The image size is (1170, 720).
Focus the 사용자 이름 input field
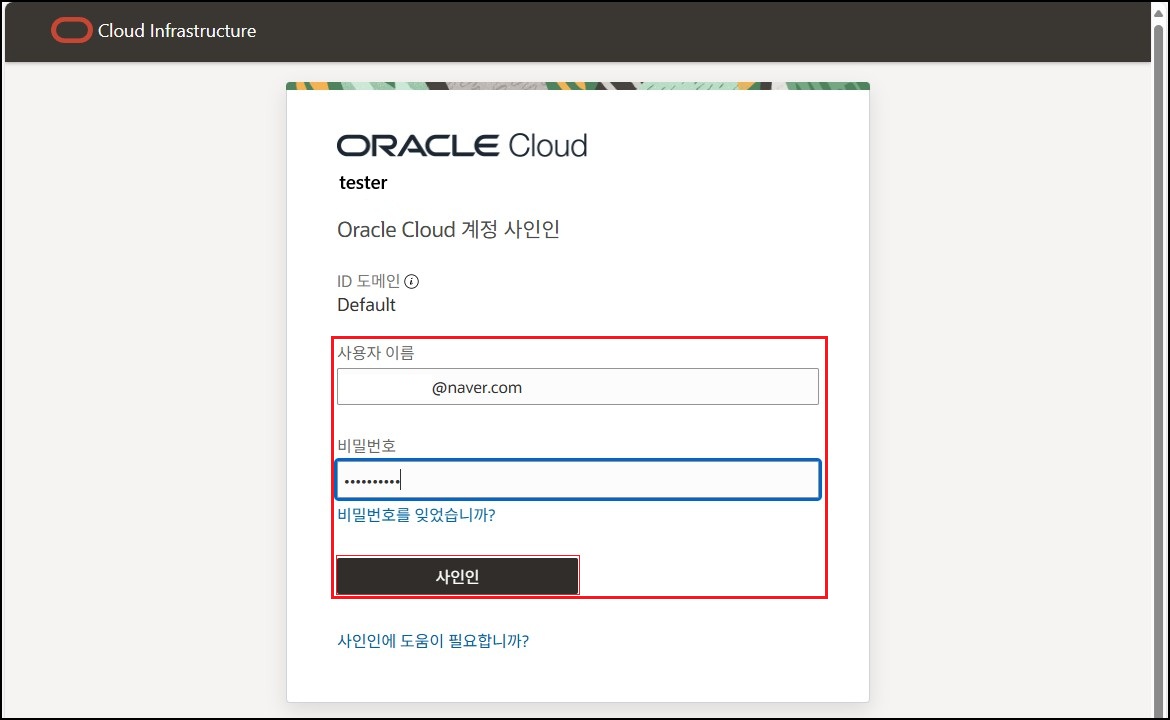578,386
